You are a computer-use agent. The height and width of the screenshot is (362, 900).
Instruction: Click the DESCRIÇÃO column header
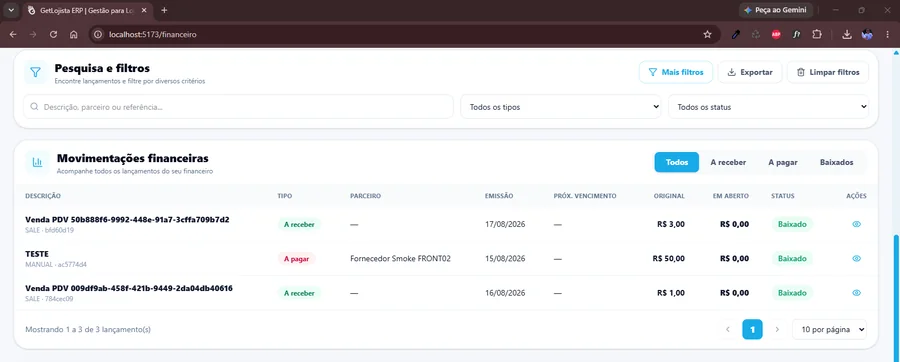[43, 196]
